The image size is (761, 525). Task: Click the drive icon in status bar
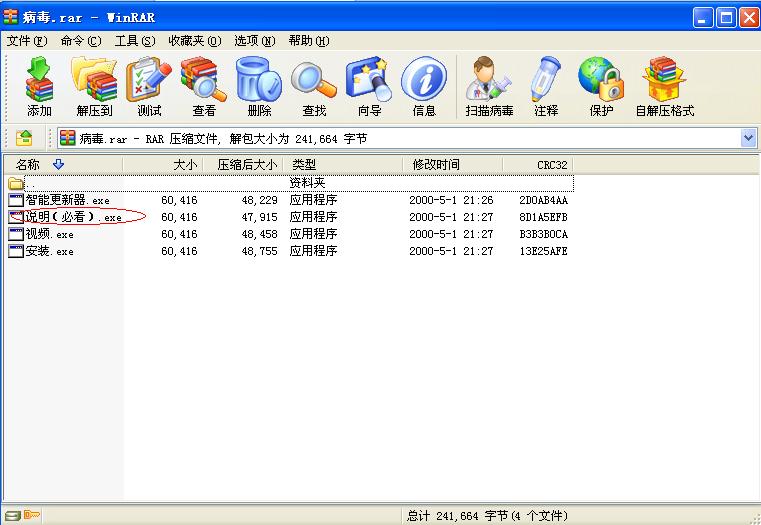tap(13, 515)
